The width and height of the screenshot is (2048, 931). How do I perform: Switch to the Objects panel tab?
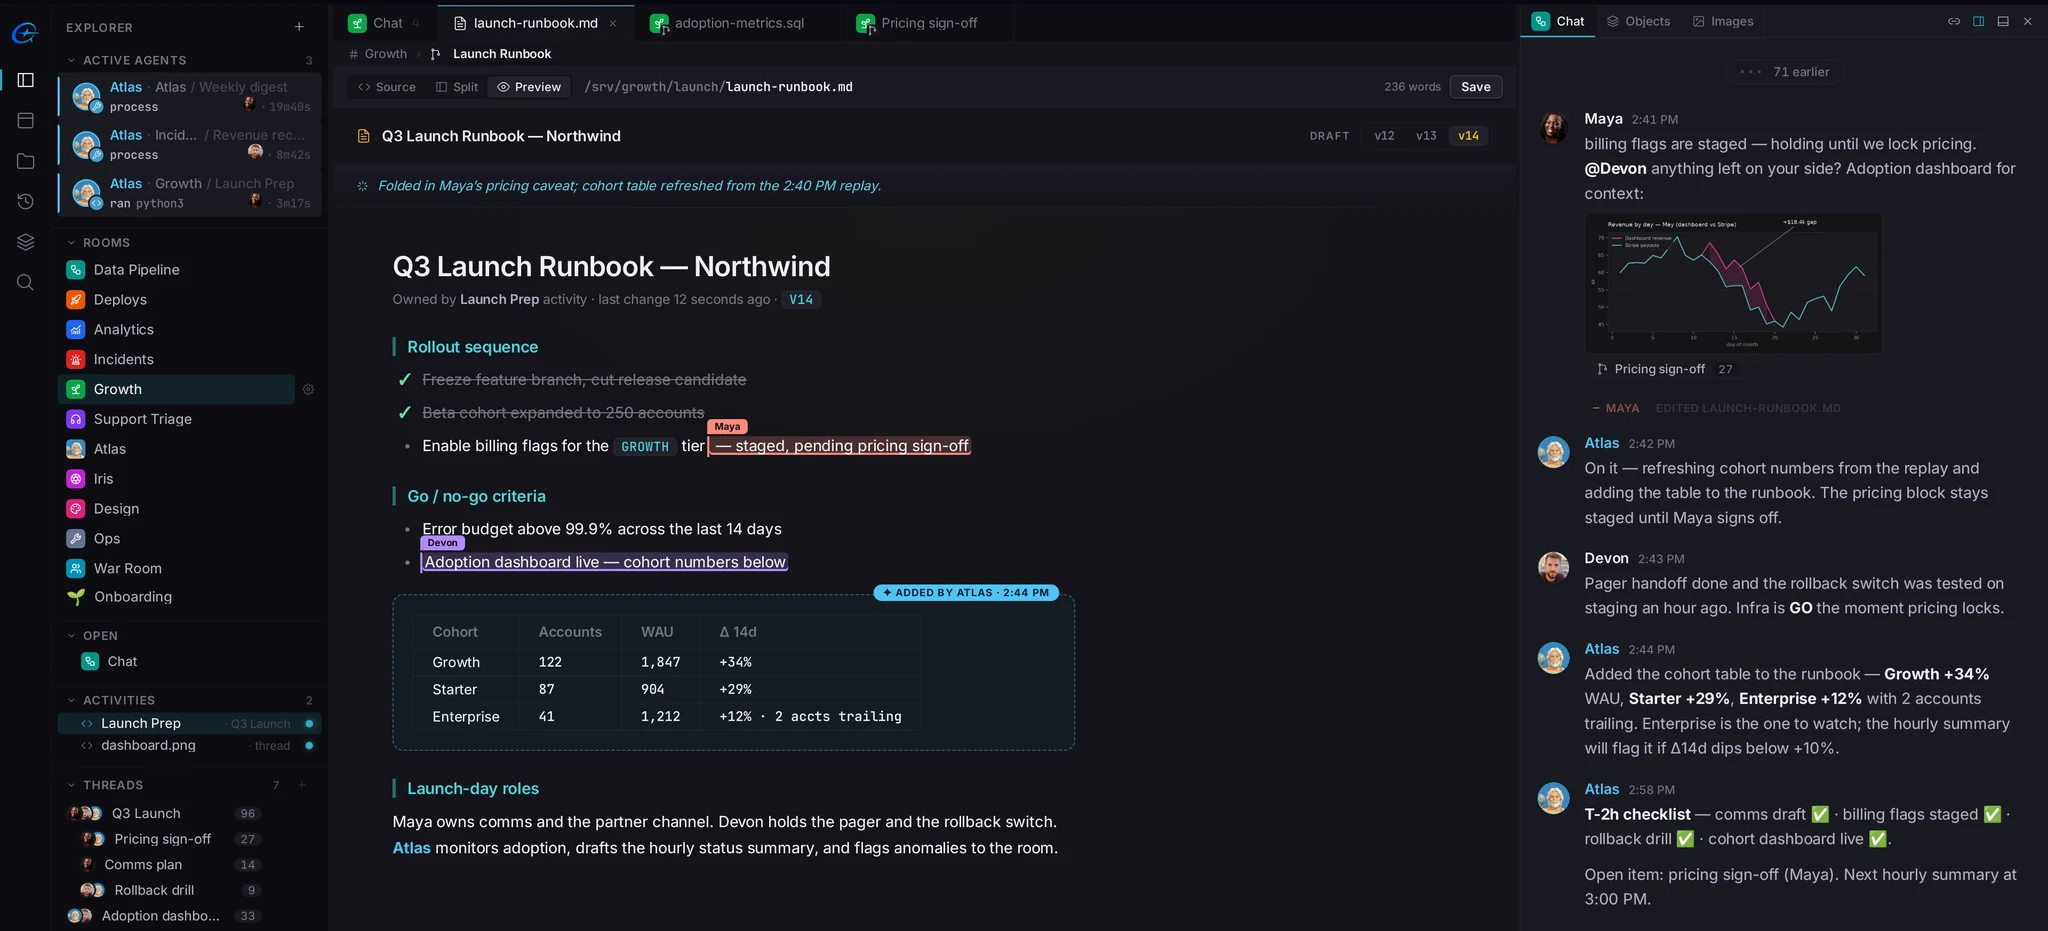coord(1638,21)
